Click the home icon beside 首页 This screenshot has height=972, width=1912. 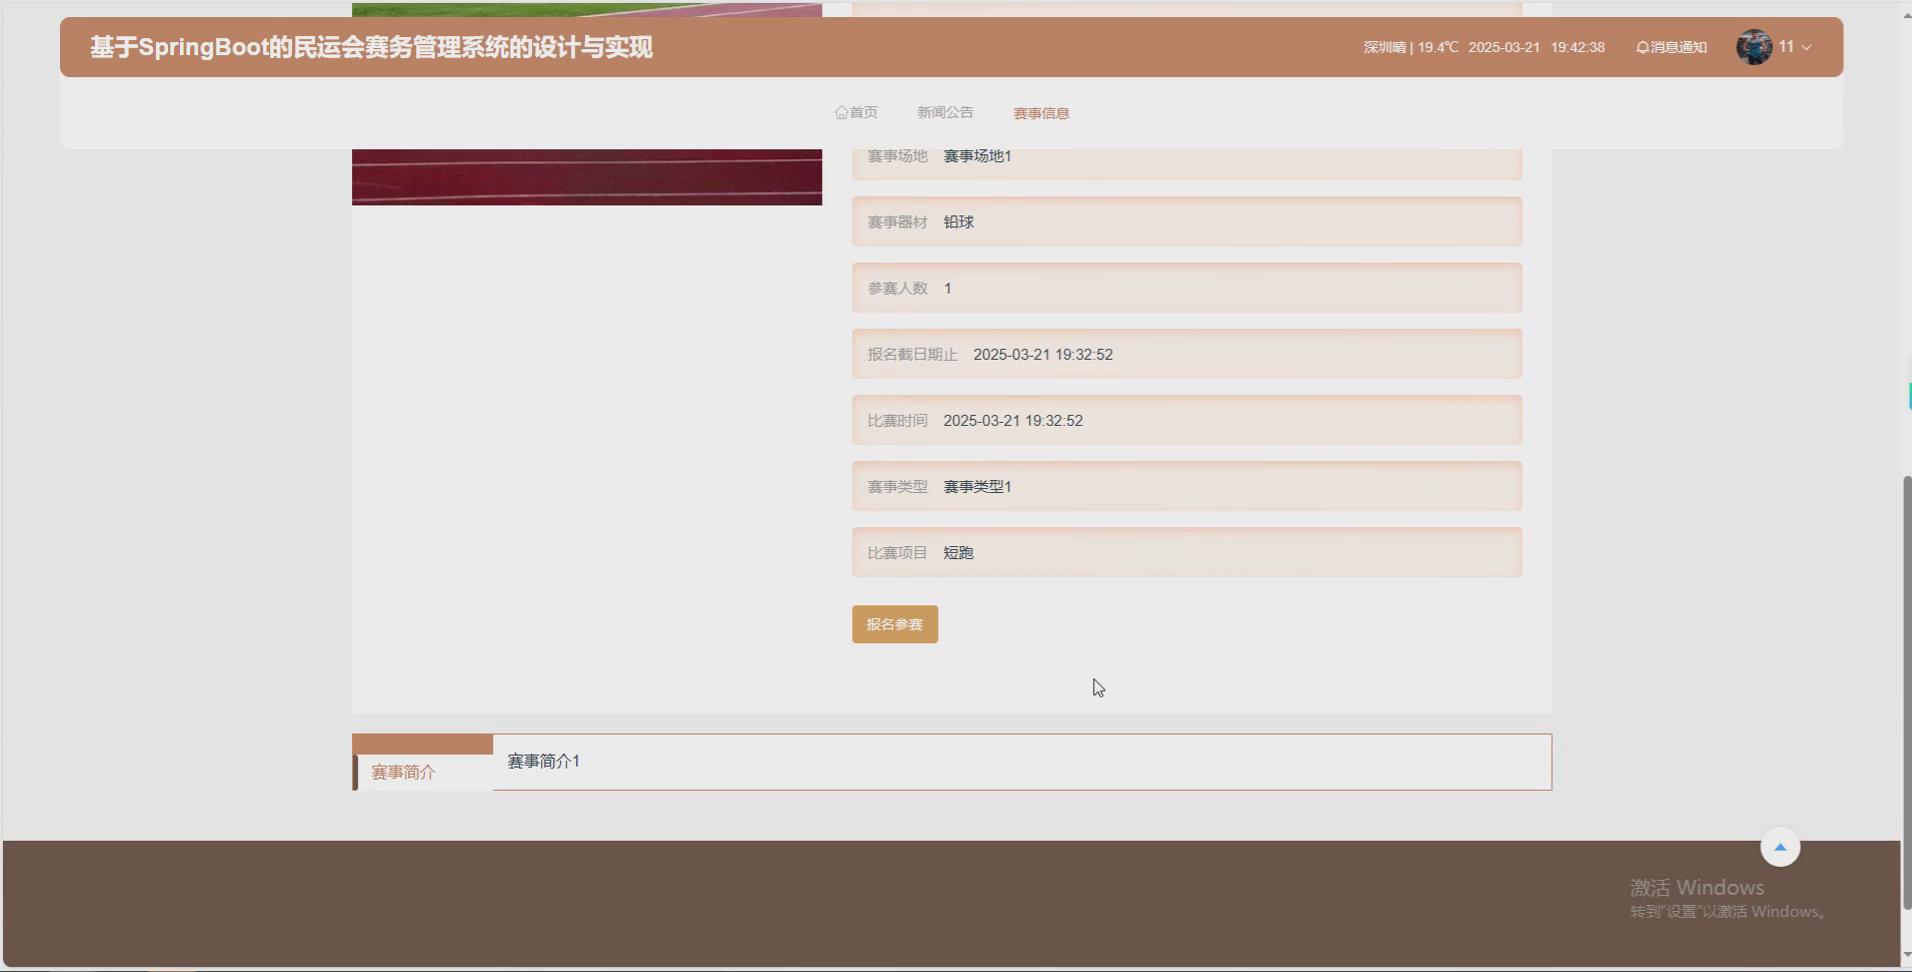pos(841,112)
